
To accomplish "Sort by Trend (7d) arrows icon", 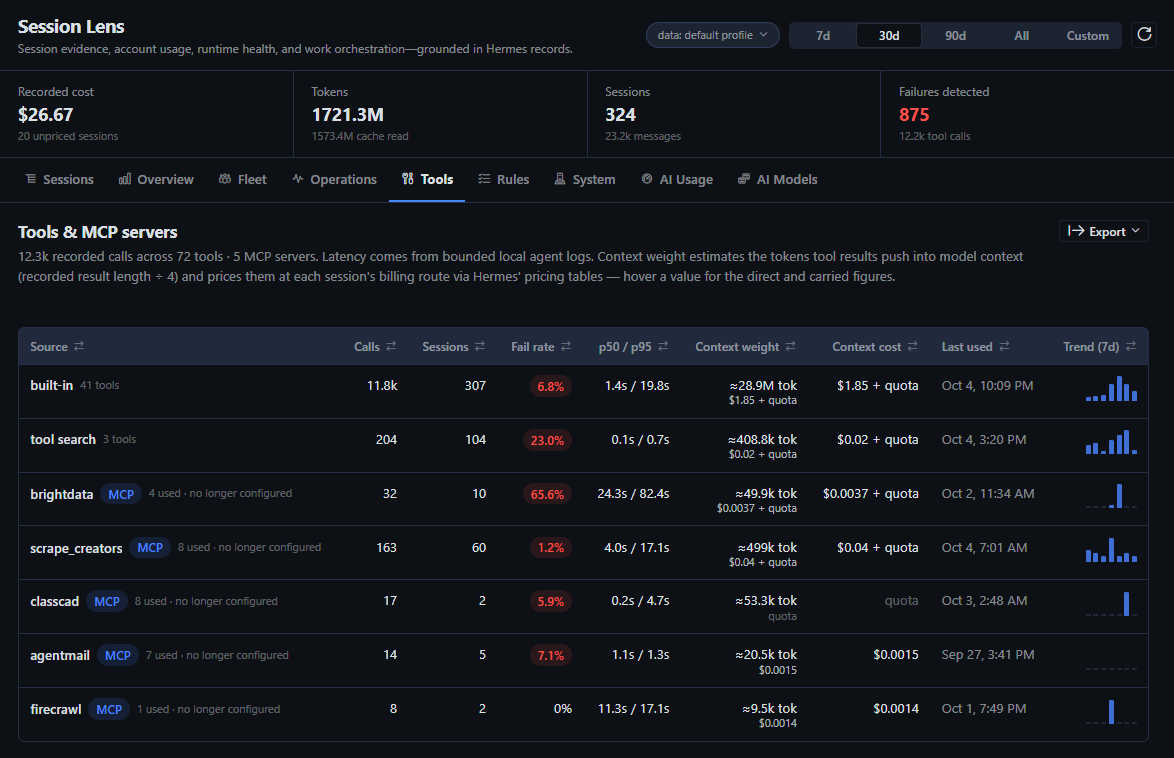I will [1131, 346].
